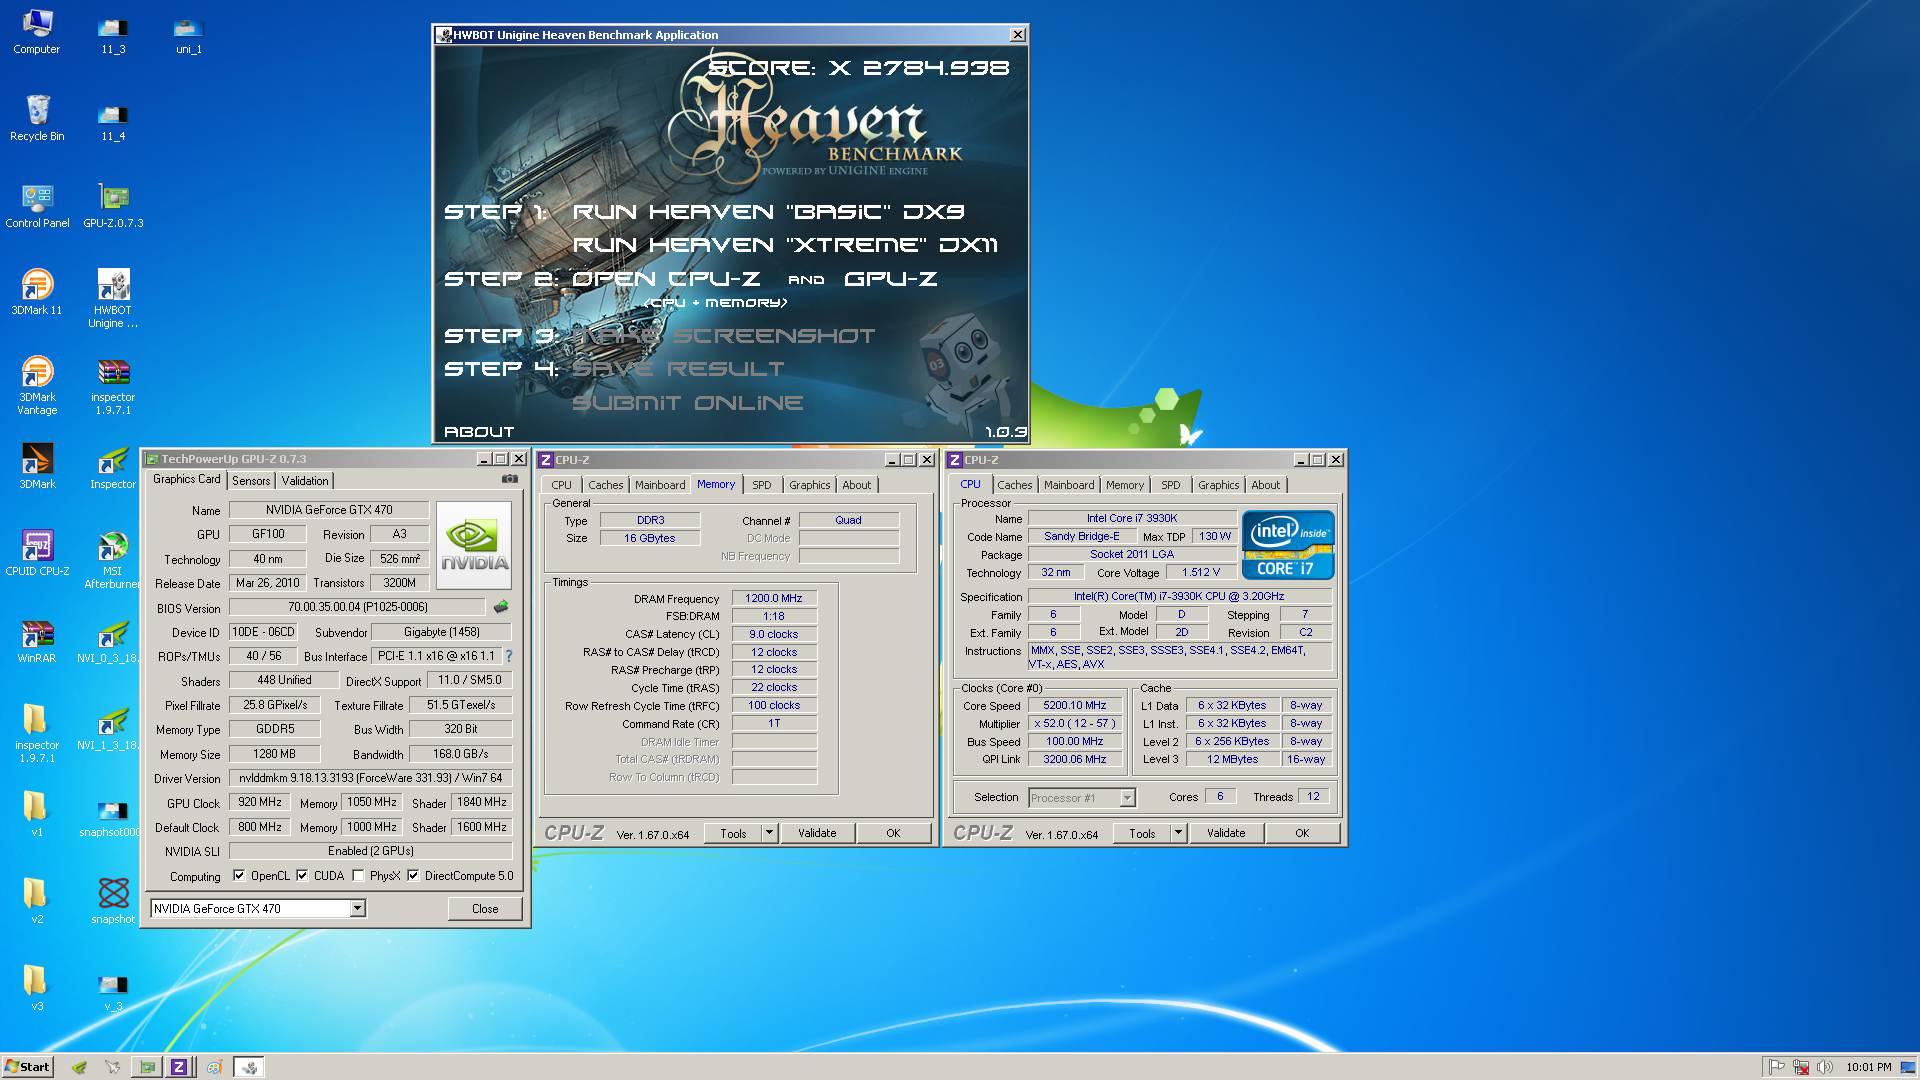
Task: Click the BIOS save icon in GPU-Z
Action: click(x=501, y=606)
